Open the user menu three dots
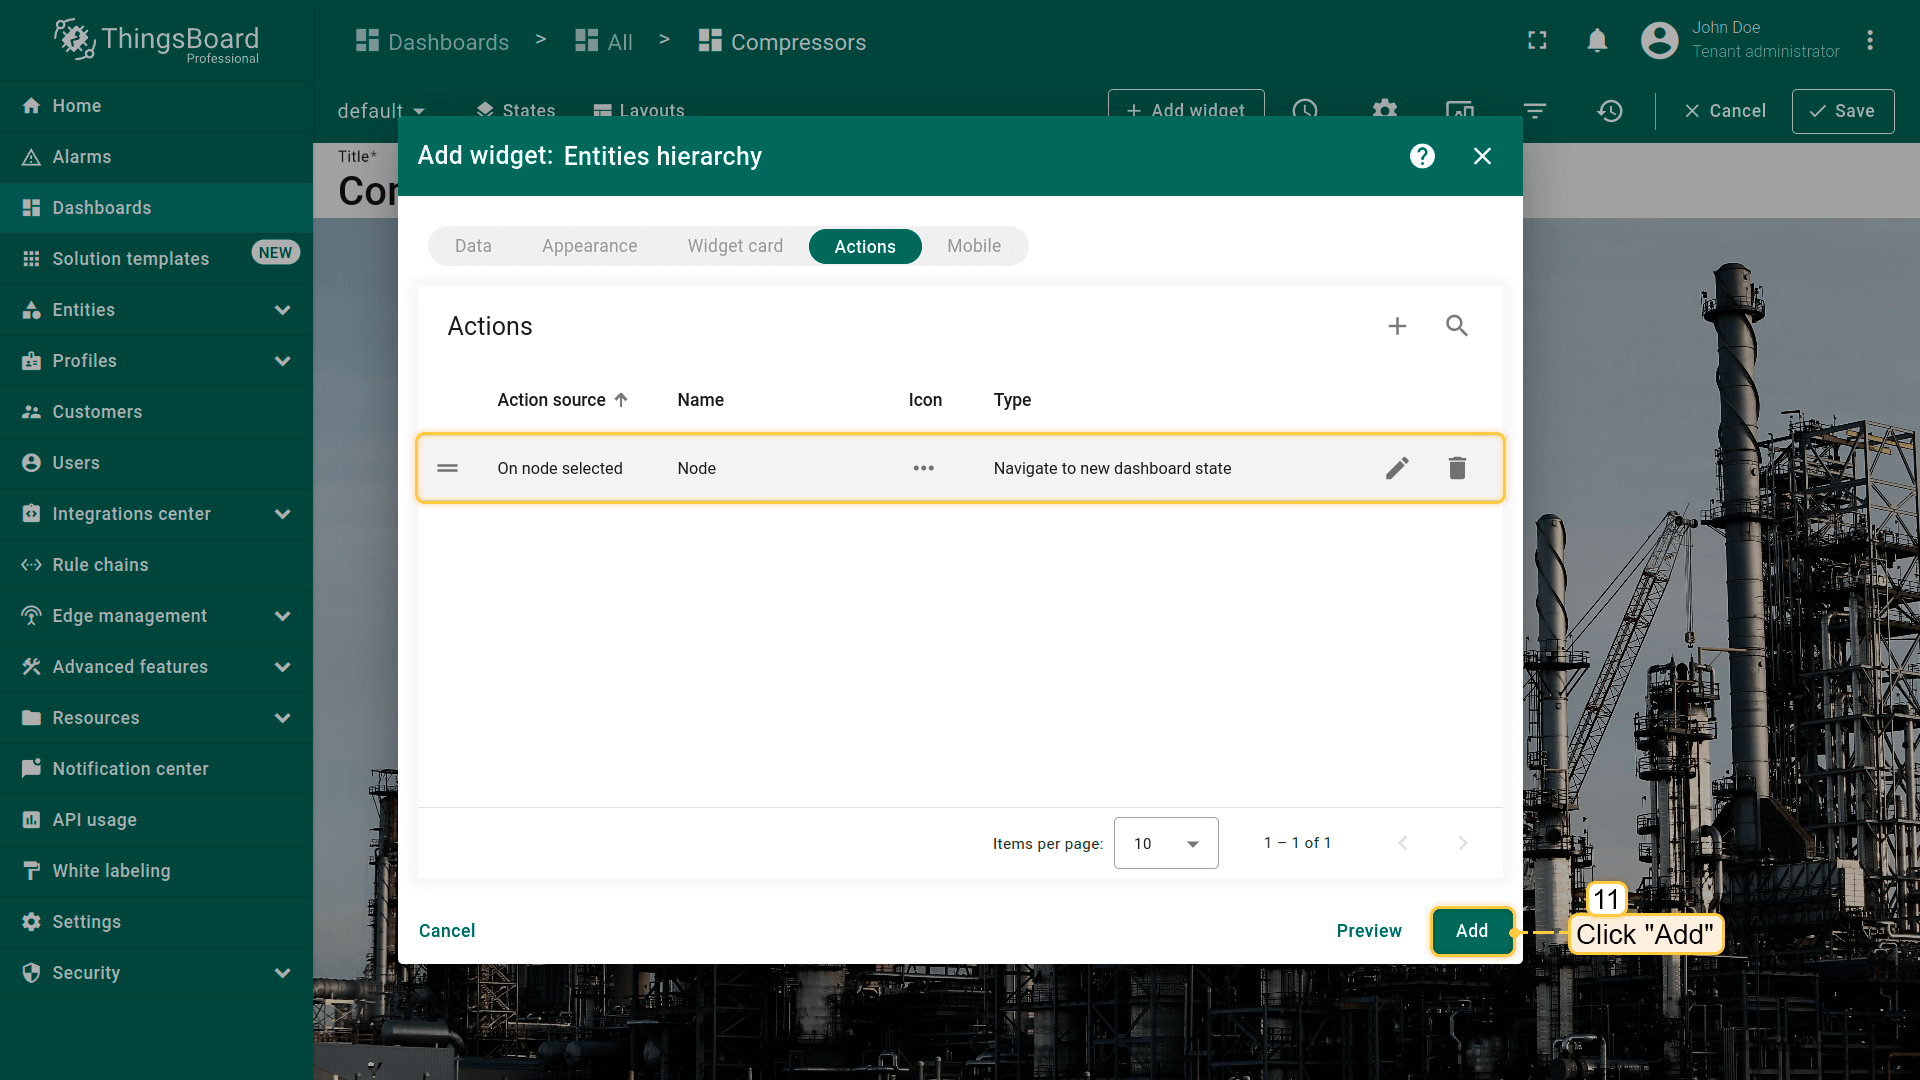Viewport: 1920px width, 1080px height. pos(1869,41)
